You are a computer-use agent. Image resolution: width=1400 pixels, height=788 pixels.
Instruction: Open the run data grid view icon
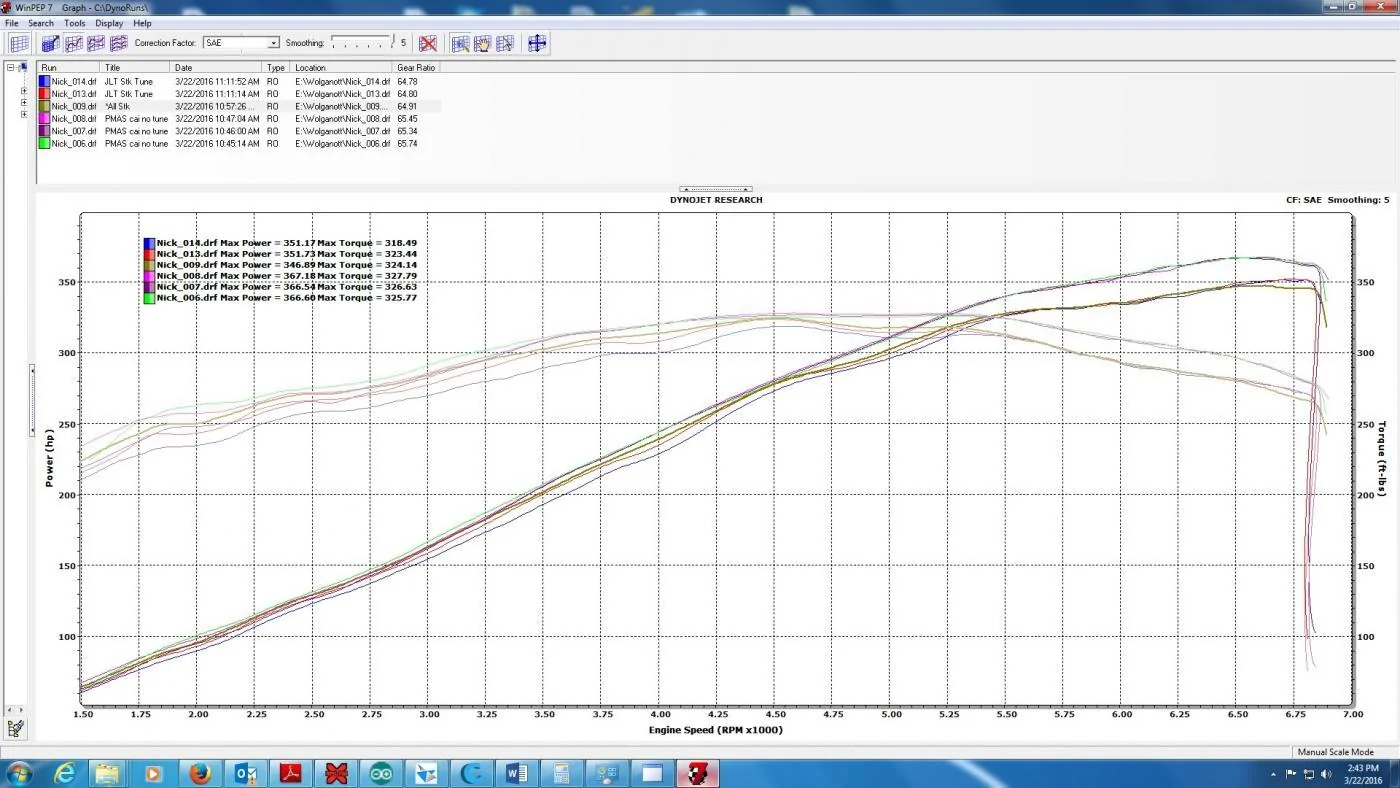click(x=19, y=43)
